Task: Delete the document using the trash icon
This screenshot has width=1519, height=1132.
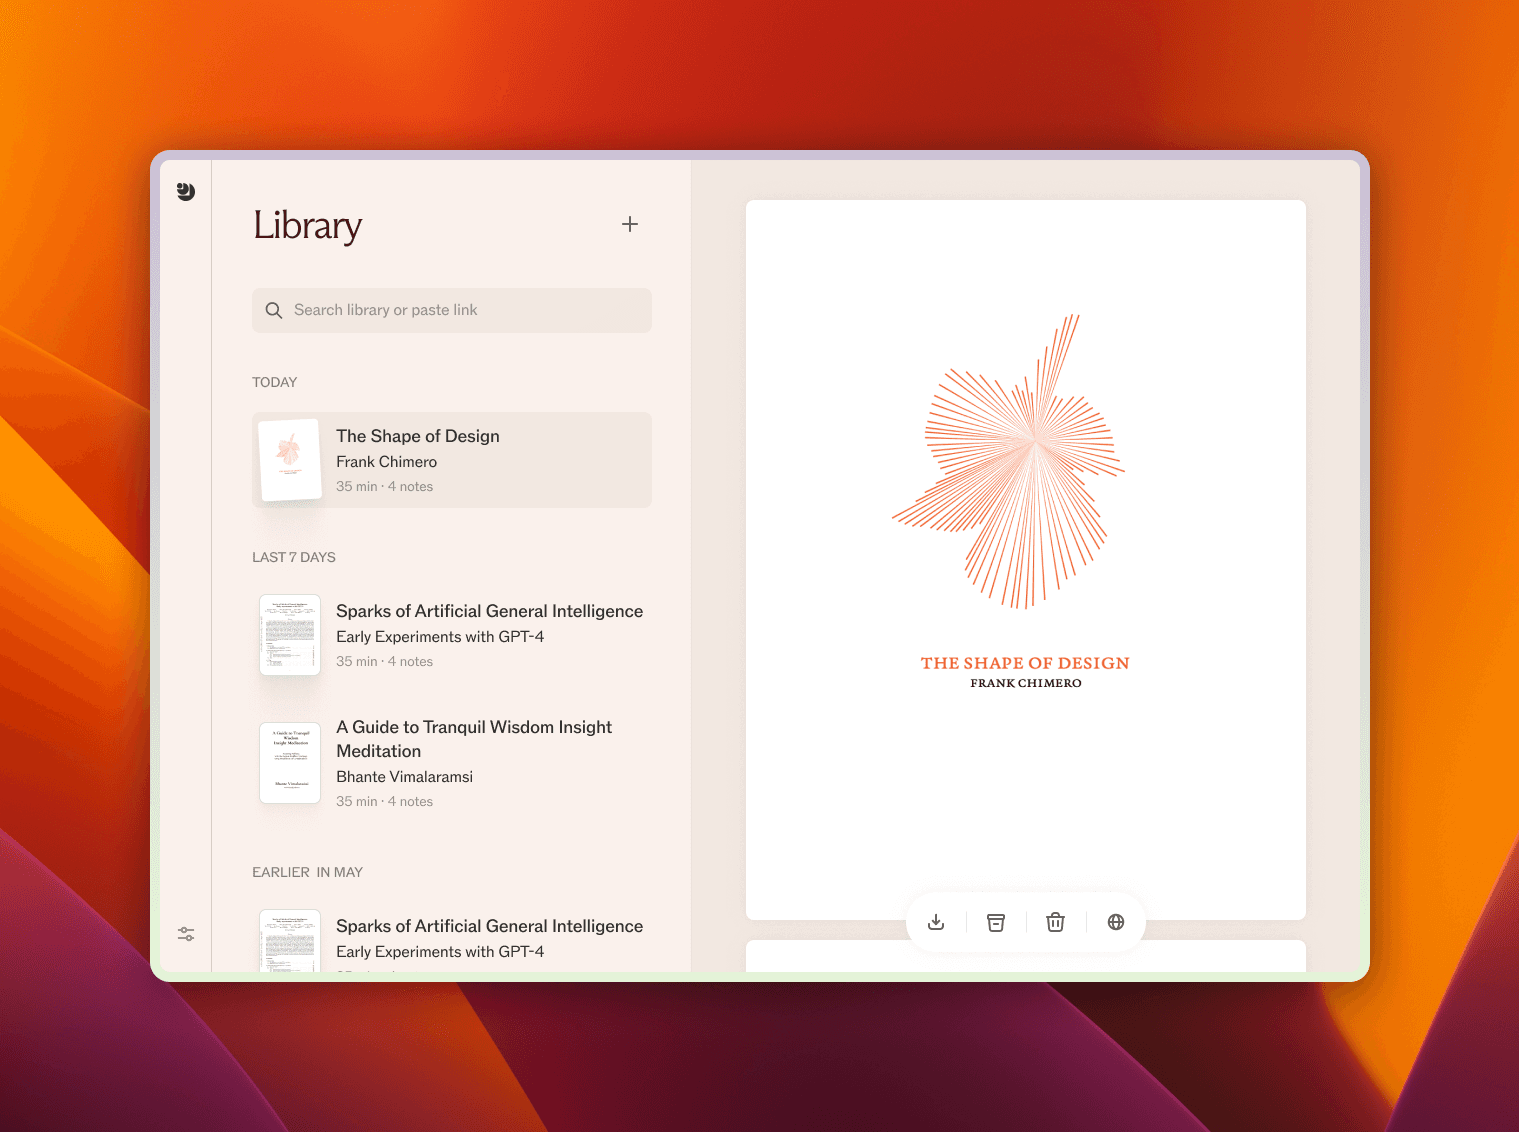Action: (x=1055, y=922)
